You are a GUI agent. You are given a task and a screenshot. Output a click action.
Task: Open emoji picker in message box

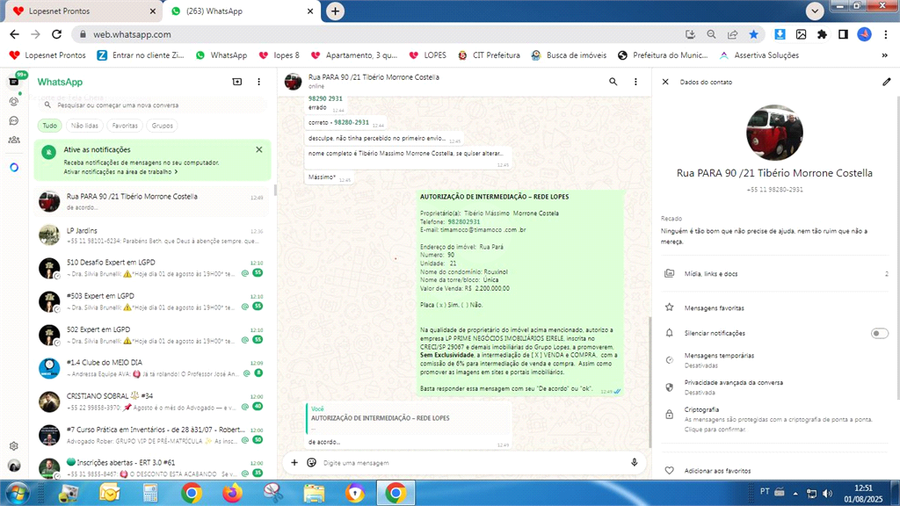pos(312,462)
